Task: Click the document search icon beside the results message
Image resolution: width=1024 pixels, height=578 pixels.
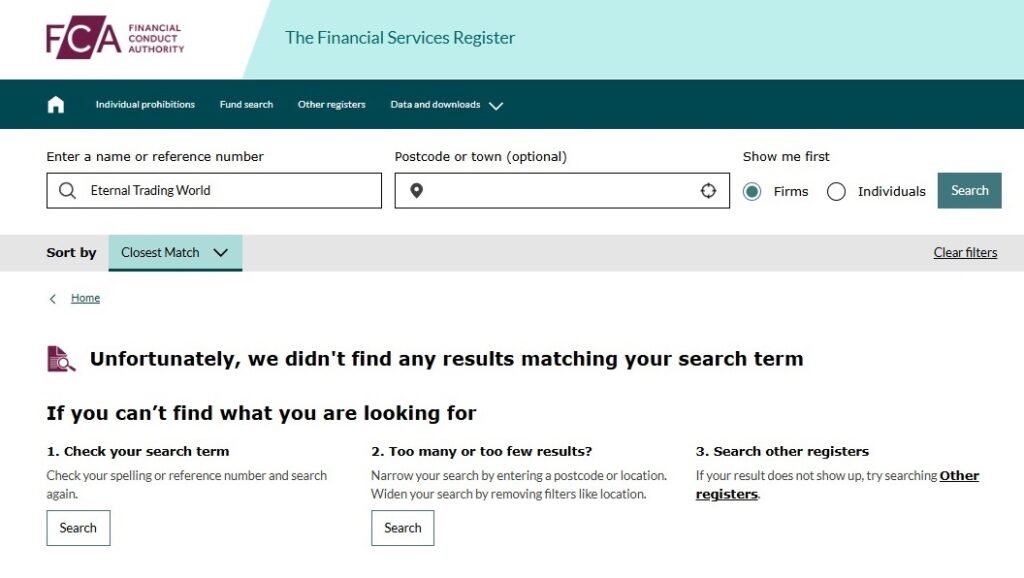Action: click(x=59, y=358)
